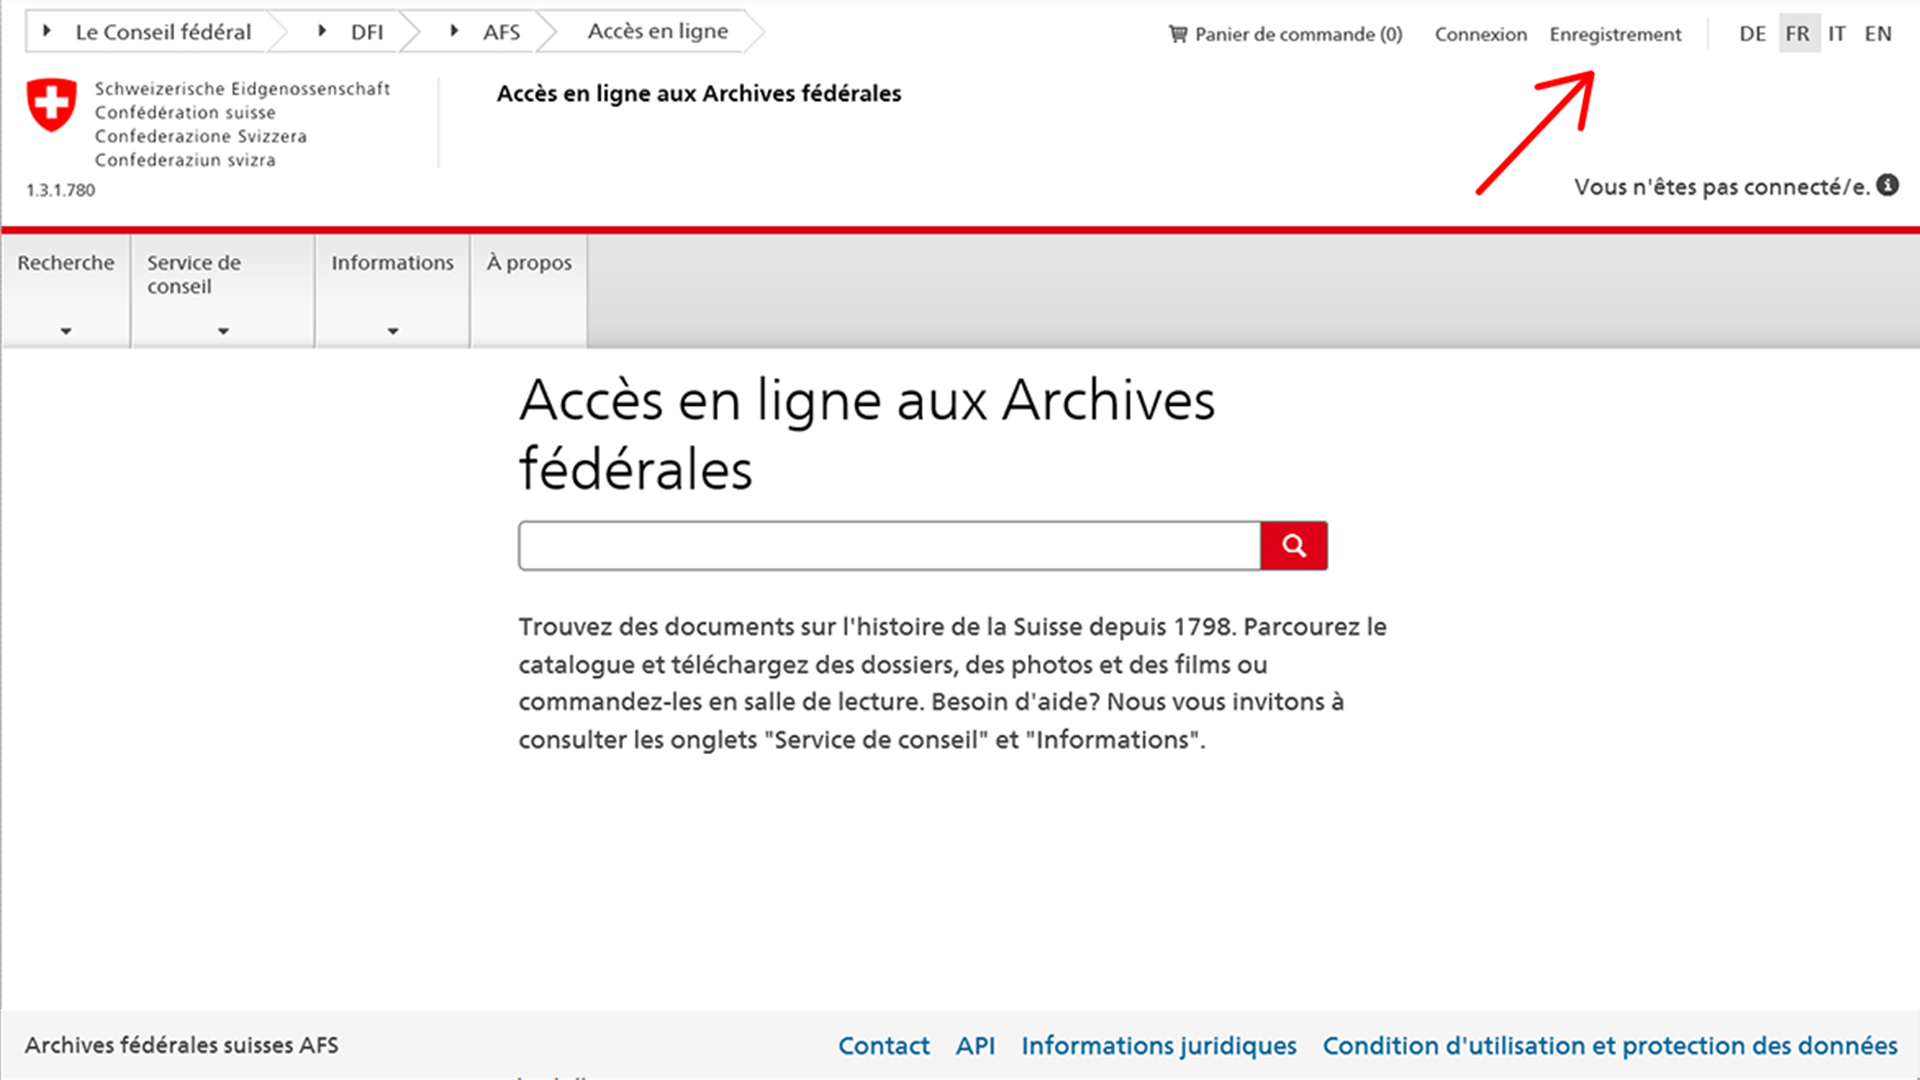Image resolution: width=1920 pixels, height=1080 pixels.
Task: Open the Enregistrement registration page
Action: pyautogui.click(x=1615, y=33)
